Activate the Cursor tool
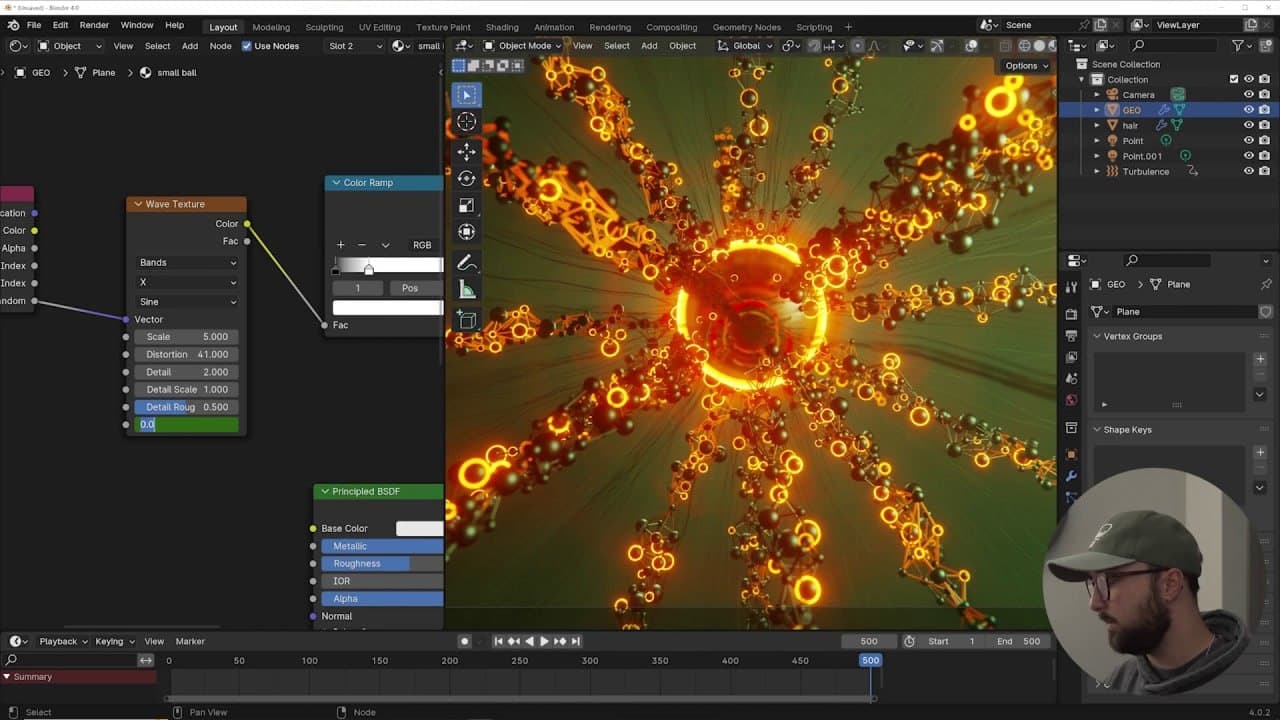This screenshot has width=1280, height=720. tap(466, 122)
